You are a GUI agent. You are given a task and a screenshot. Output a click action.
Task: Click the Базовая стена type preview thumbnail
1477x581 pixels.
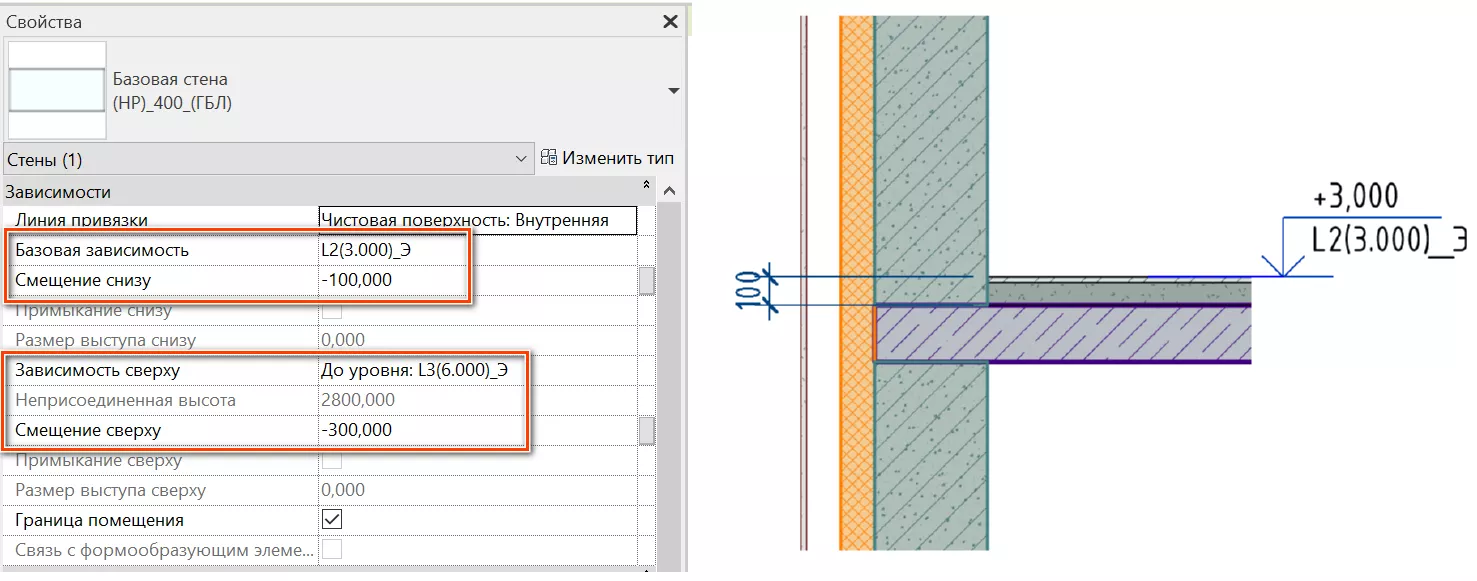56,90
